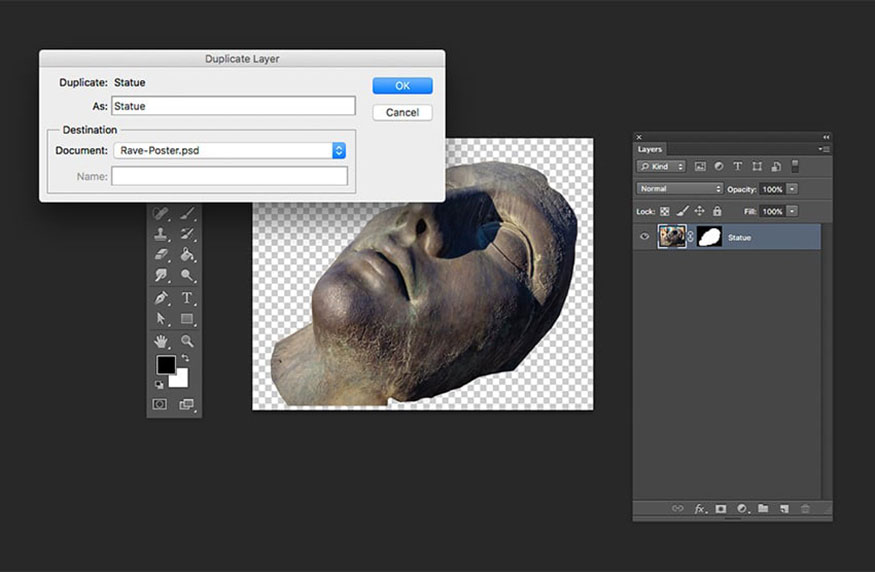
Task: Select the Horizontal Type tool
Action: click(x=188, y=298)
